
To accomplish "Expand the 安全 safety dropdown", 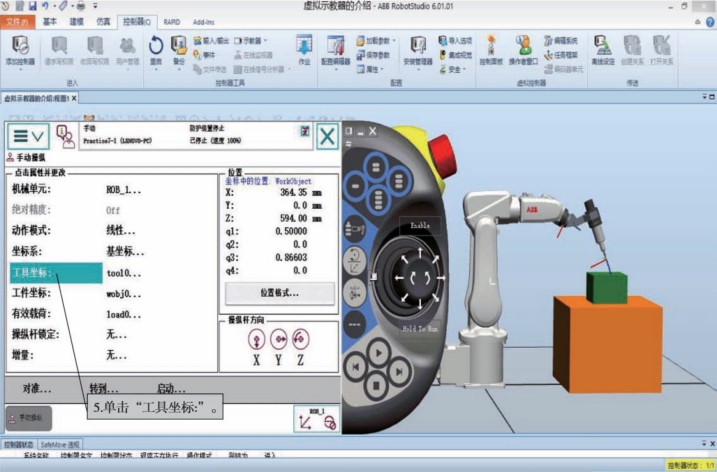I will tap(464, 69).
